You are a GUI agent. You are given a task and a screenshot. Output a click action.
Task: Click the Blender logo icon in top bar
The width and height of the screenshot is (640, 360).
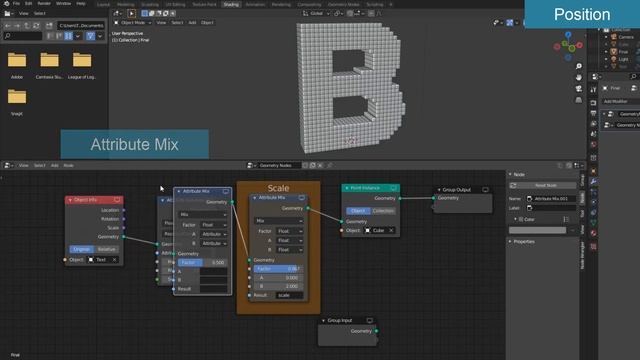[7, 3]
